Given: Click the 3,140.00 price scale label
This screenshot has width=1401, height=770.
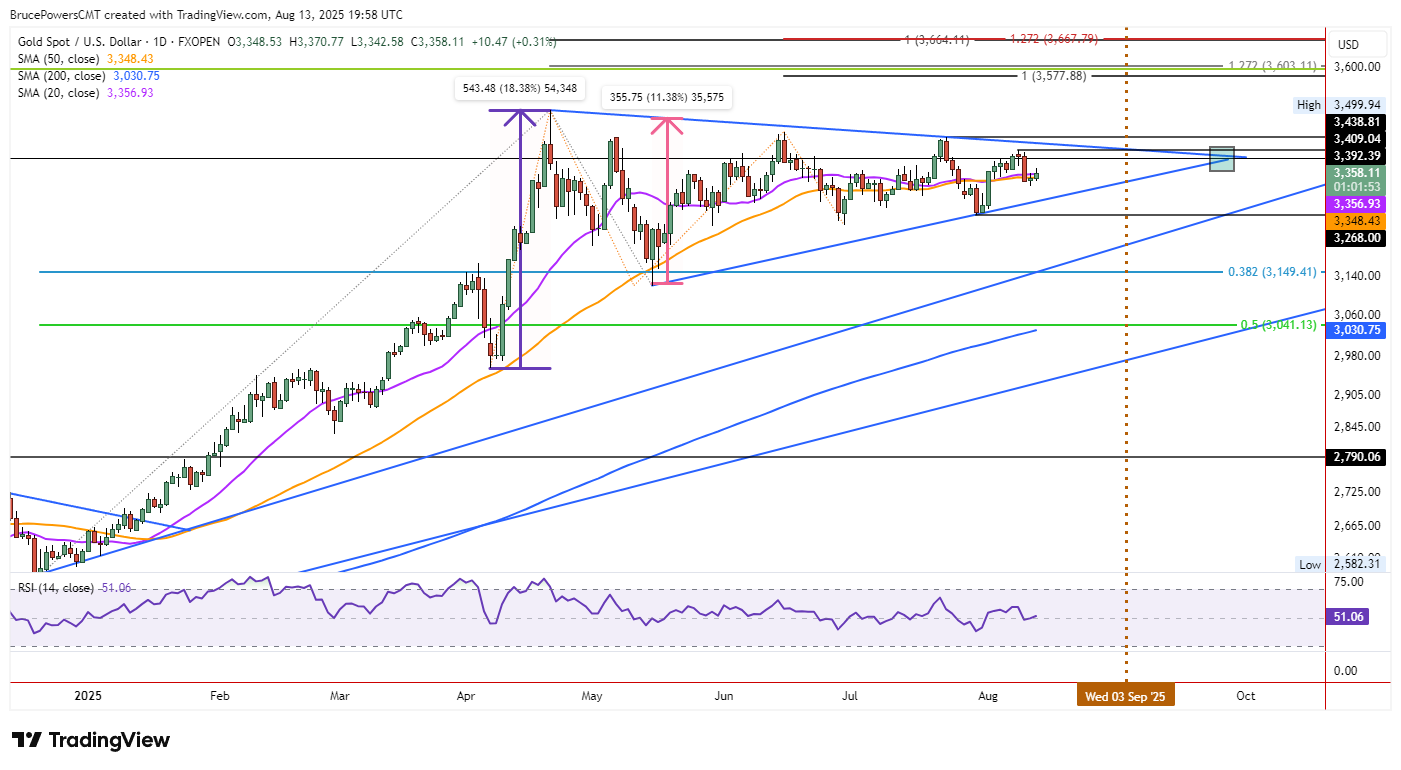Looking at the screenshot, I should click(x=1359, y=276).
